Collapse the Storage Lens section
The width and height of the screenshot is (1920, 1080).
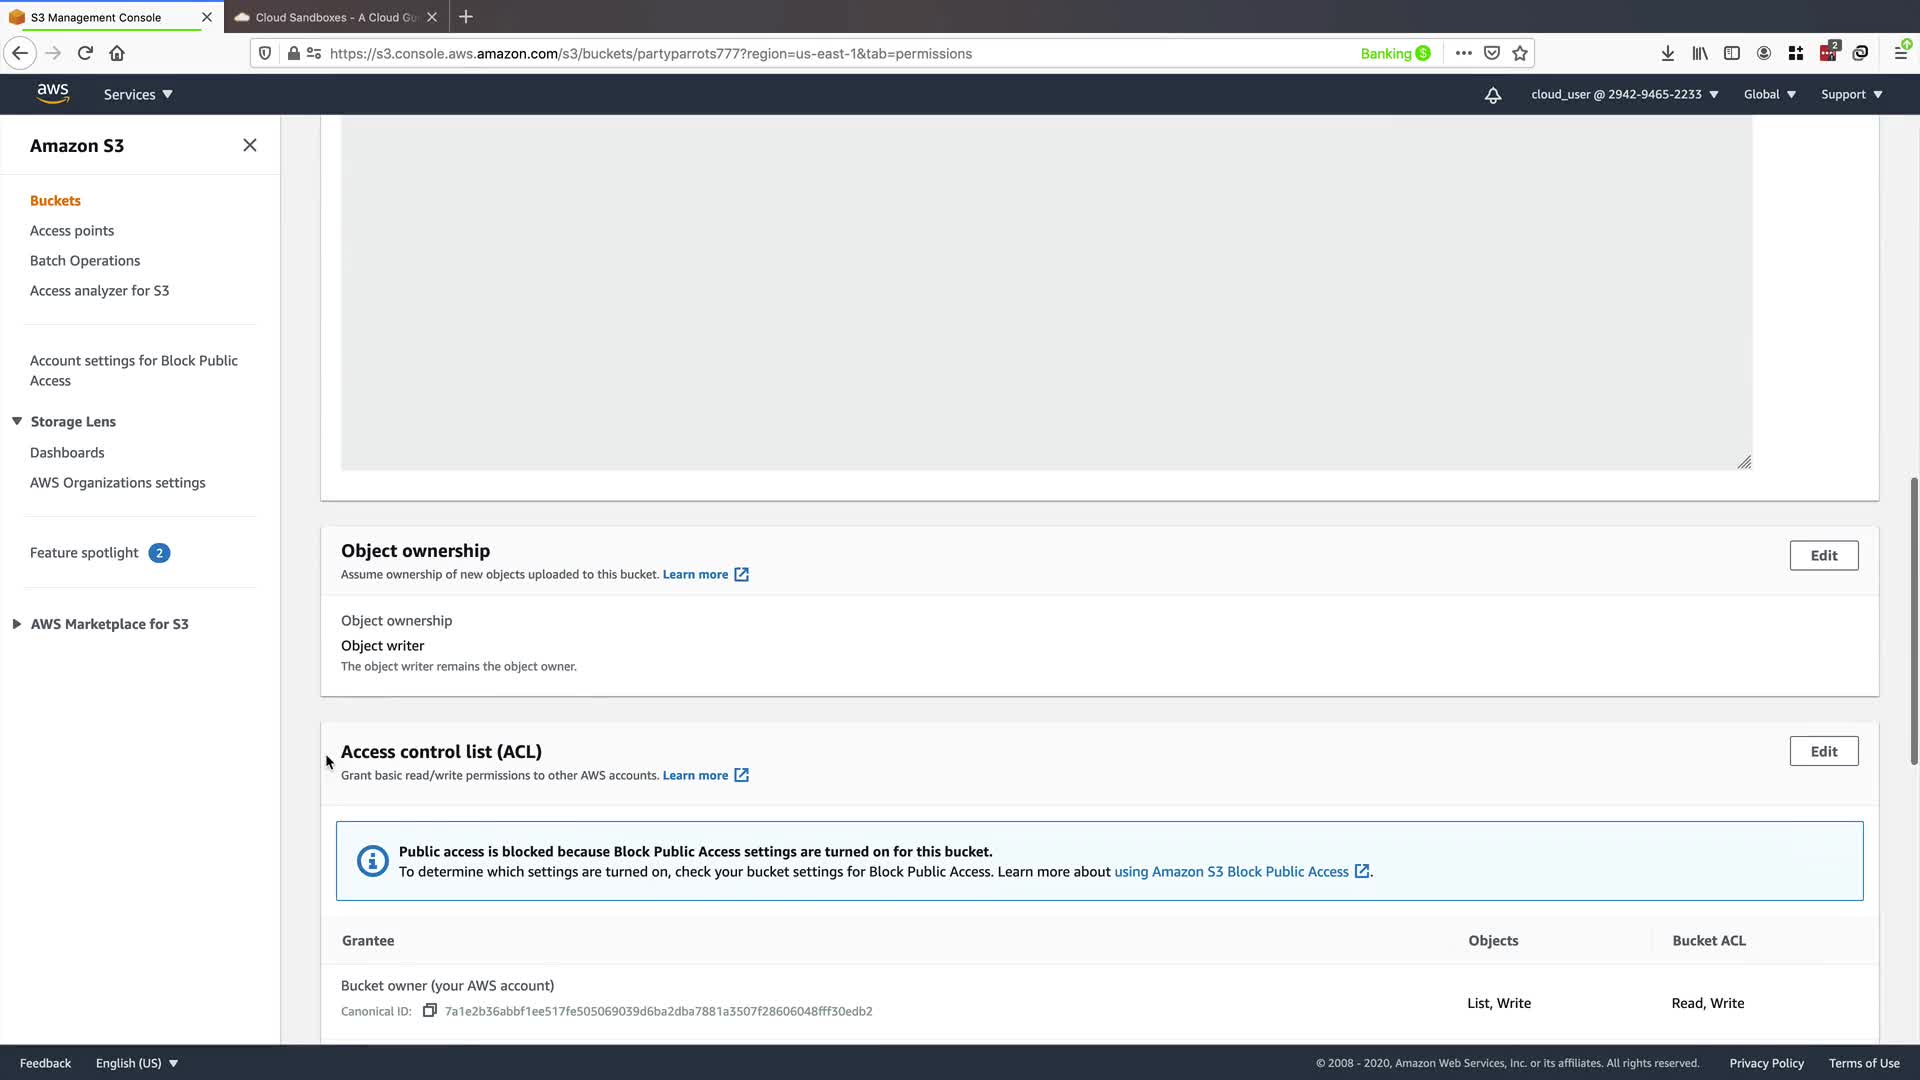pyautogui.click(x=17, y=421)
